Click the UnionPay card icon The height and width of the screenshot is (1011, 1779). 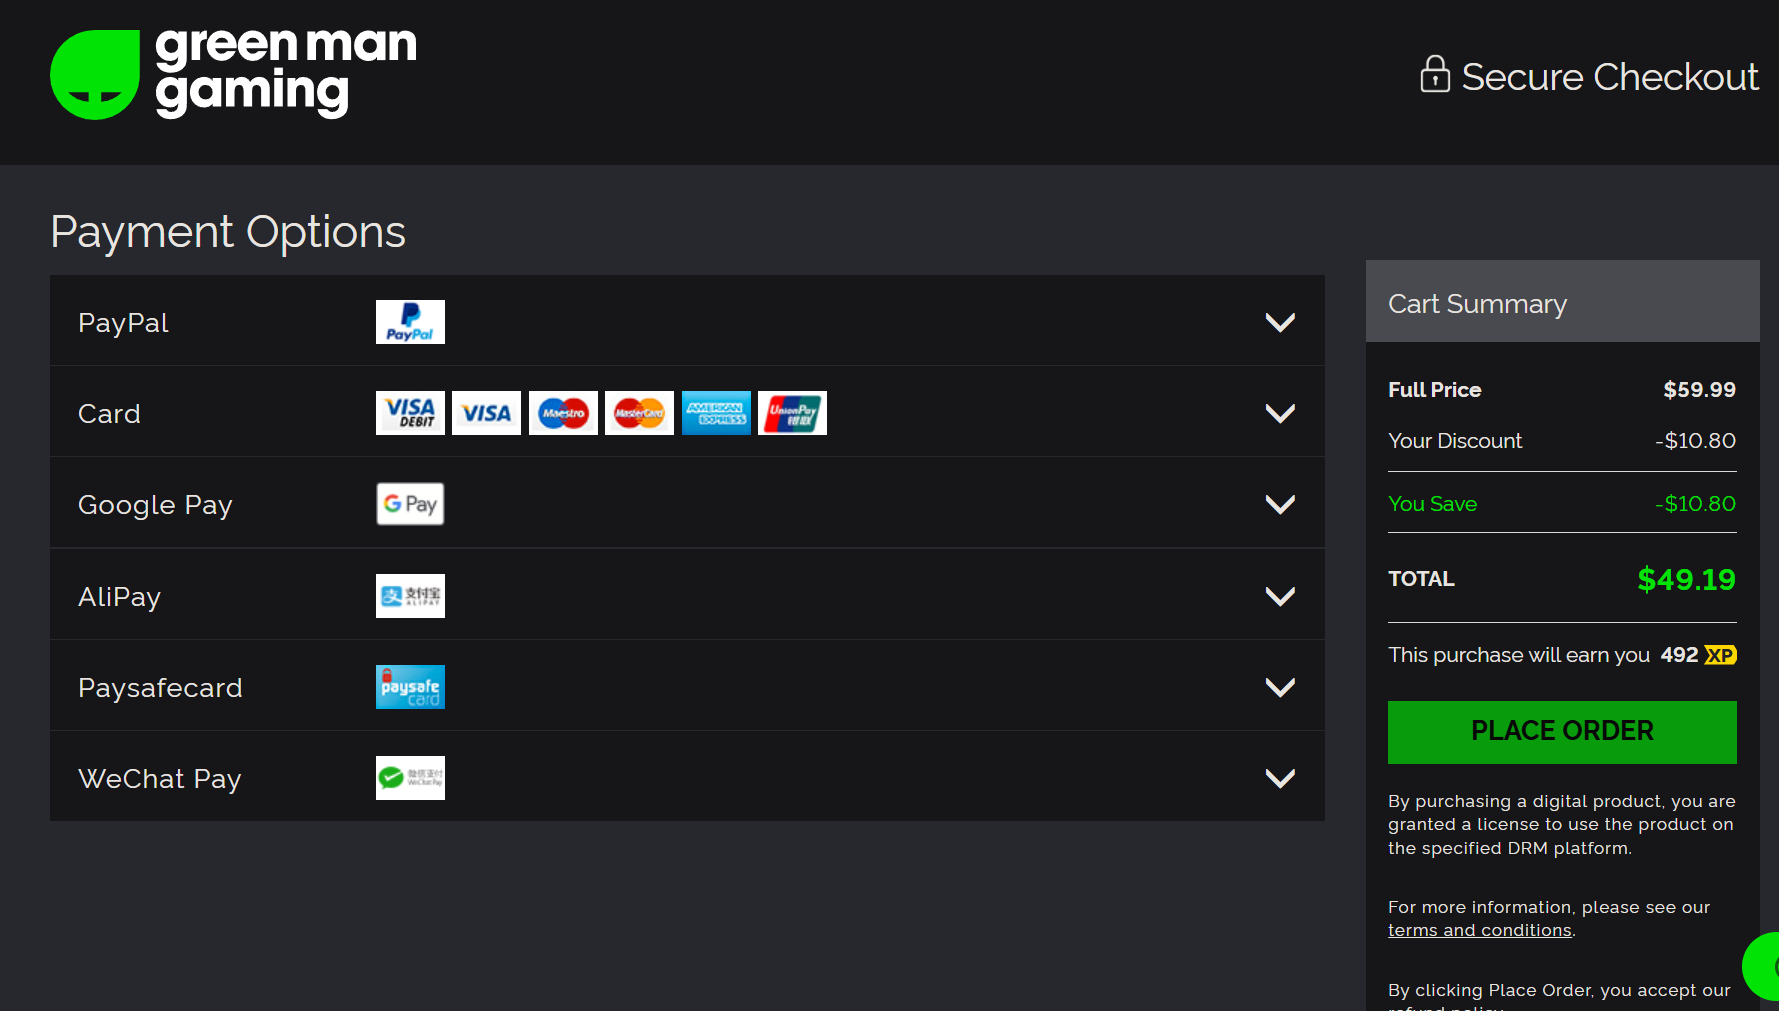[792, 413]
